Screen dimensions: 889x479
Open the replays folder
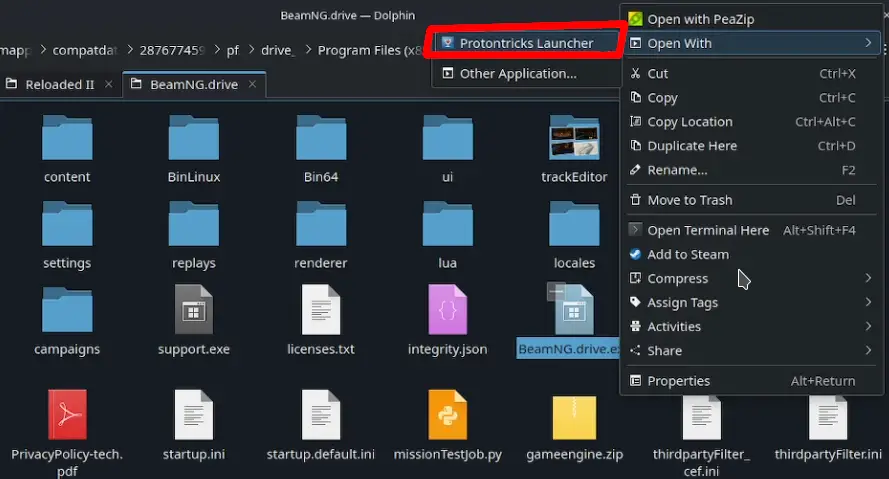(194, 224)
